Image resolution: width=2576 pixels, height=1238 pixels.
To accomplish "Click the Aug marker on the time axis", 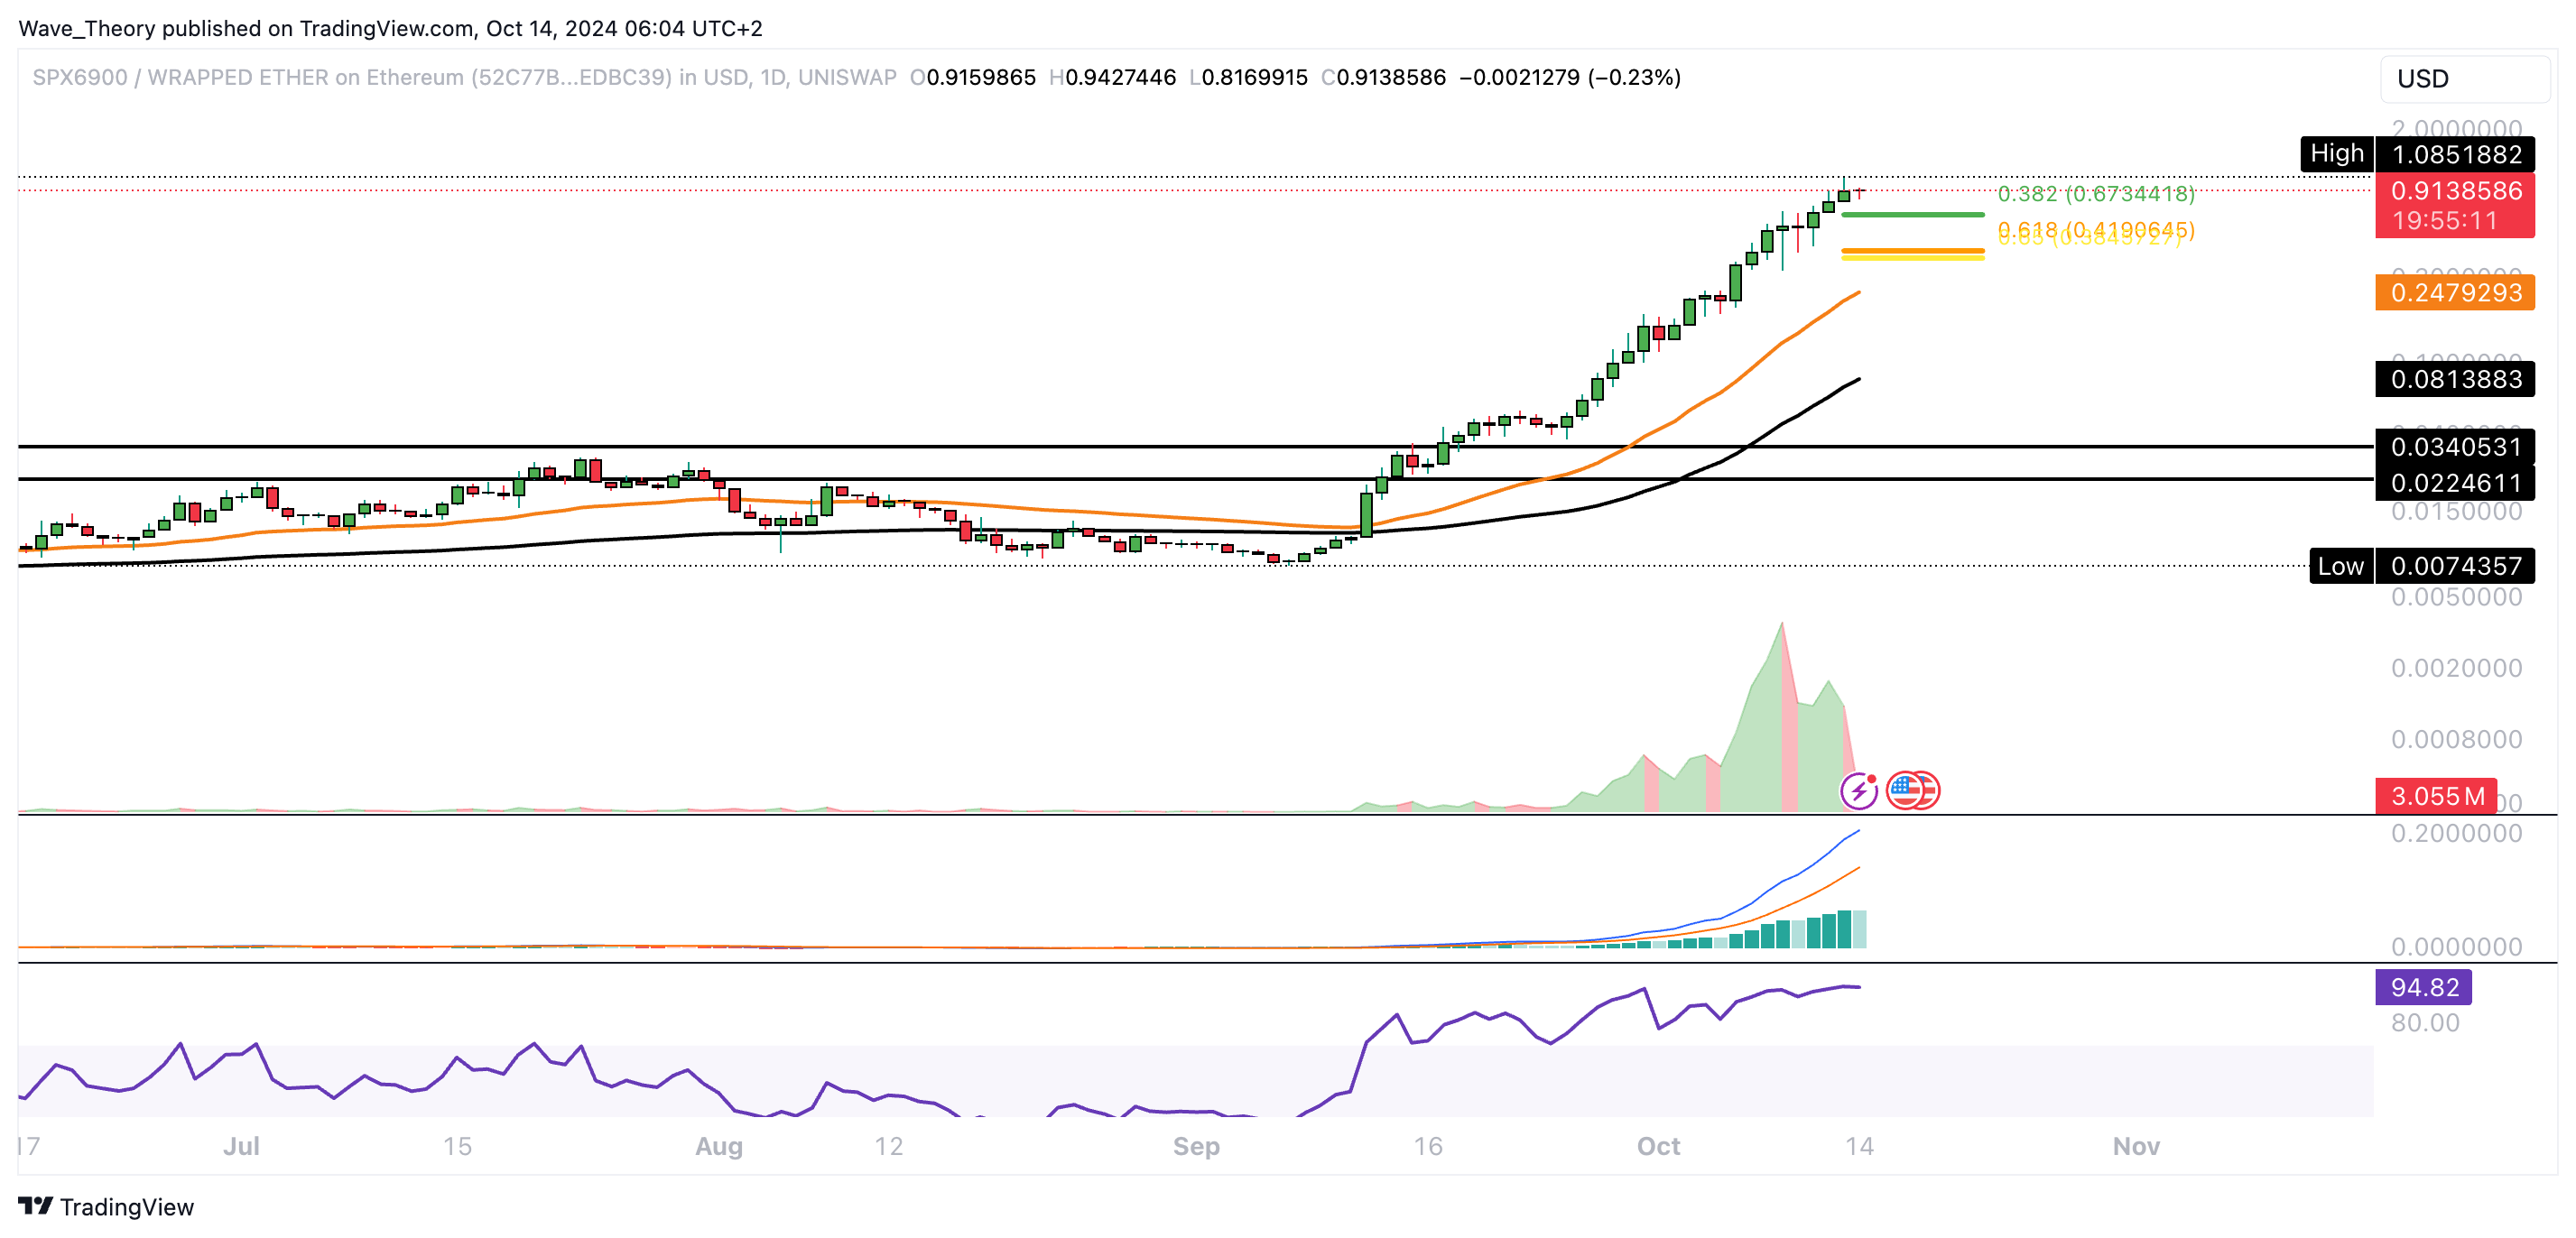I will [719, 1146].
